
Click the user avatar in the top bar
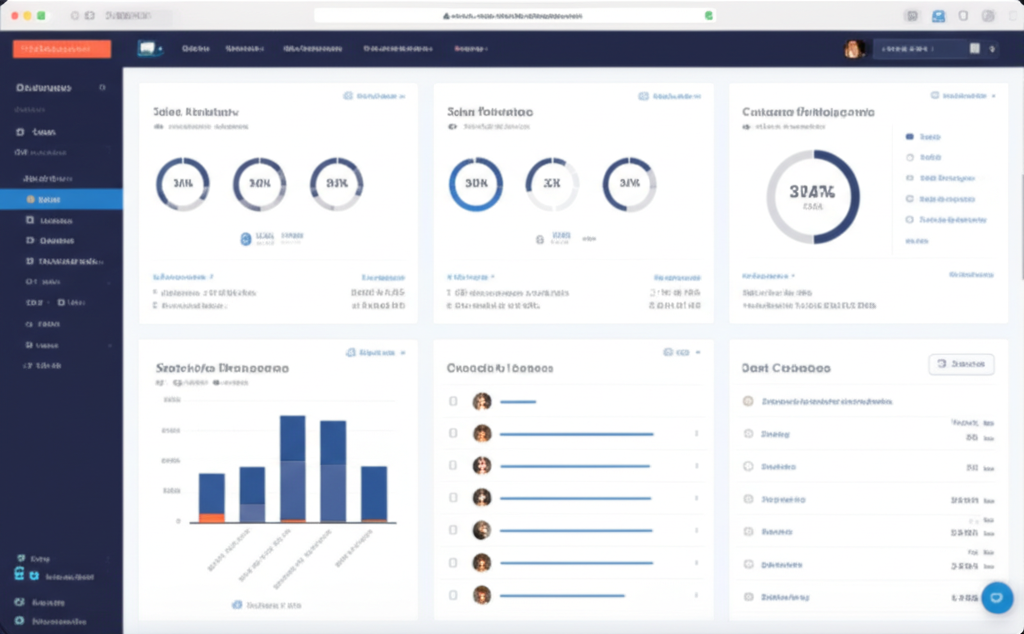(854, 49)
